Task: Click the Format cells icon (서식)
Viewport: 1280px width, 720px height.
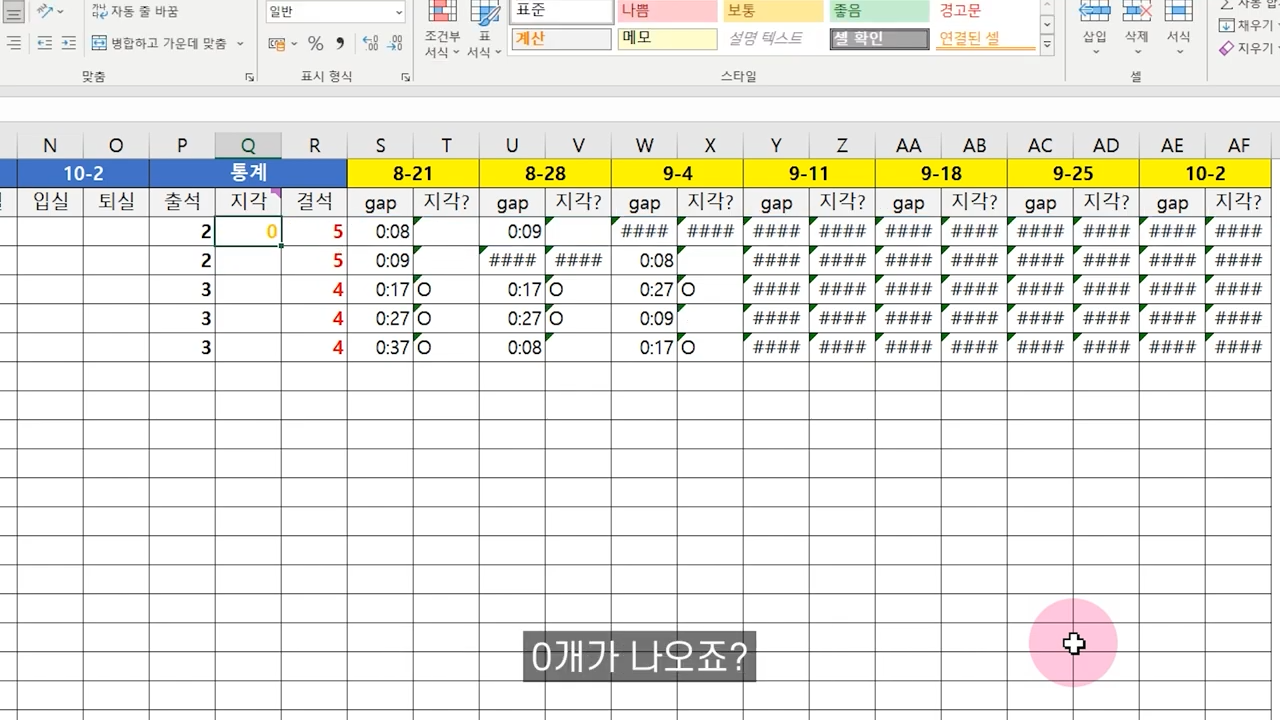Action: (x=1179, y=11)
